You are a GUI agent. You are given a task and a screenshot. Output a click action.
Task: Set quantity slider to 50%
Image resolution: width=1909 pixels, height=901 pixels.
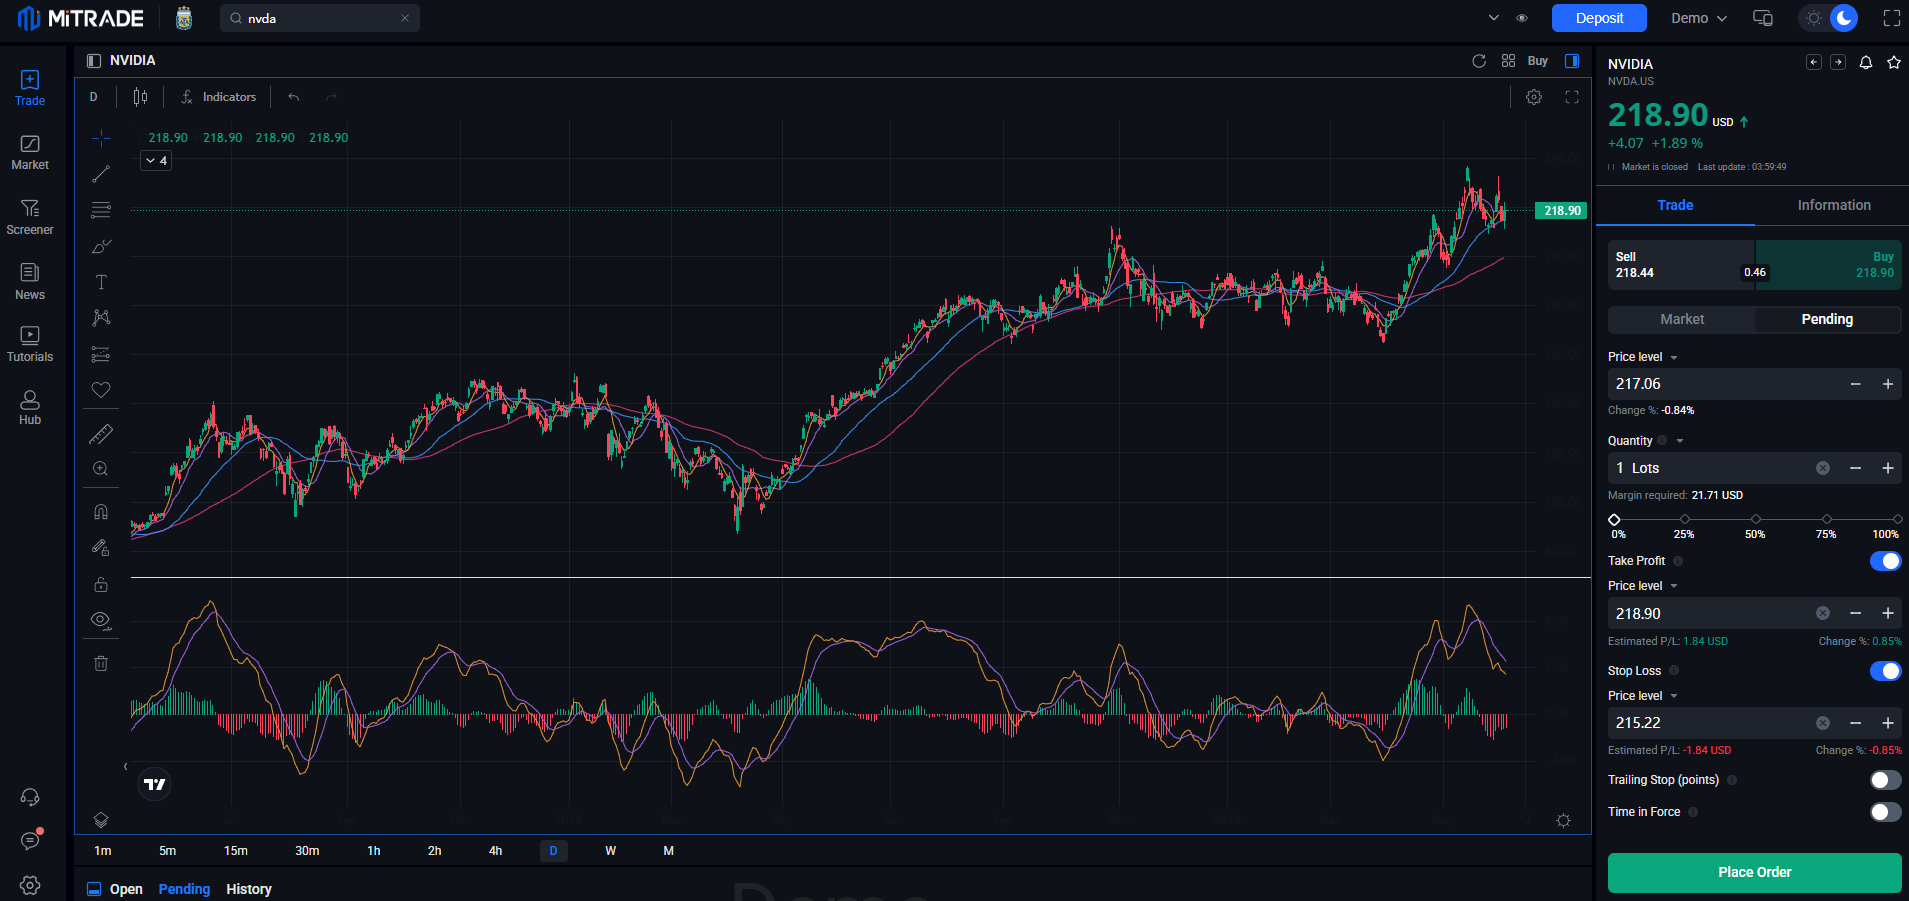pos(1756,520)
